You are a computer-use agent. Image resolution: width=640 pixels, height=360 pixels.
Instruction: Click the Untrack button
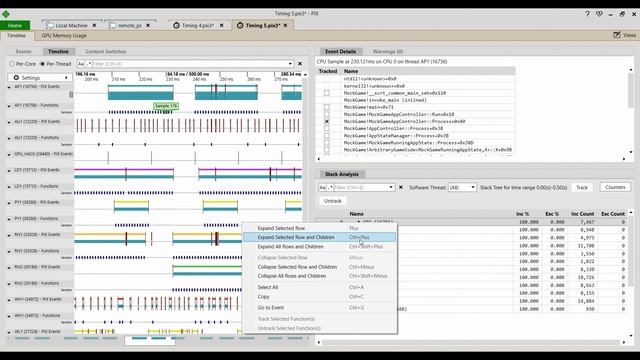coord(333,201)
